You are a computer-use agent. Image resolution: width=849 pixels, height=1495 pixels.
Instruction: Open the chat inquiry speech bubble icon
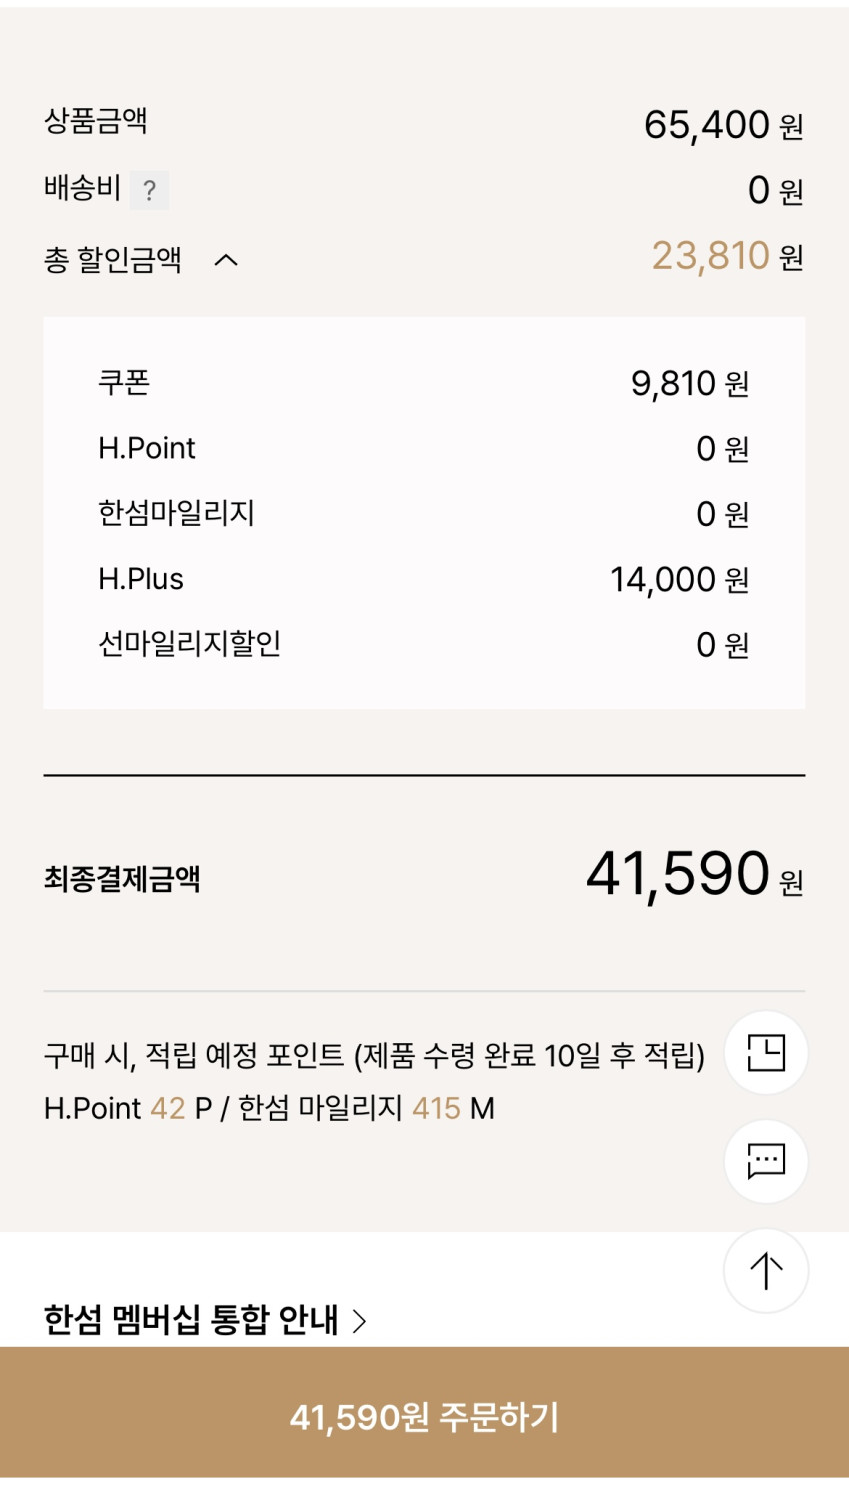(x=766, y=1160)
